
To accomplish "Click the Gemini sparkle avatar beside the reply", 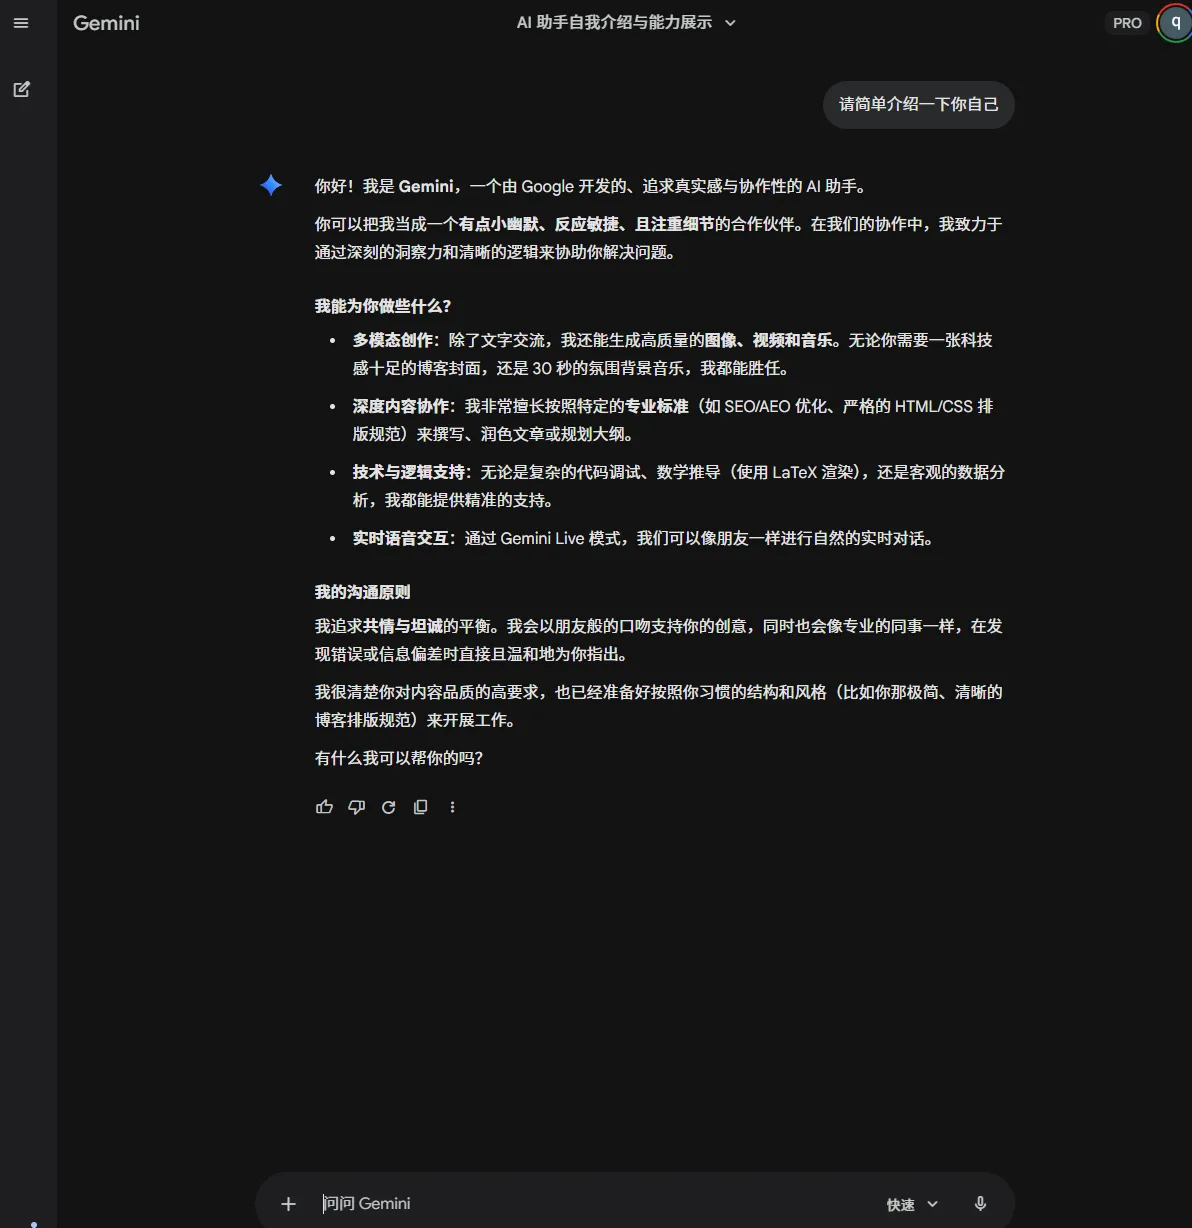I will point(270,184).
